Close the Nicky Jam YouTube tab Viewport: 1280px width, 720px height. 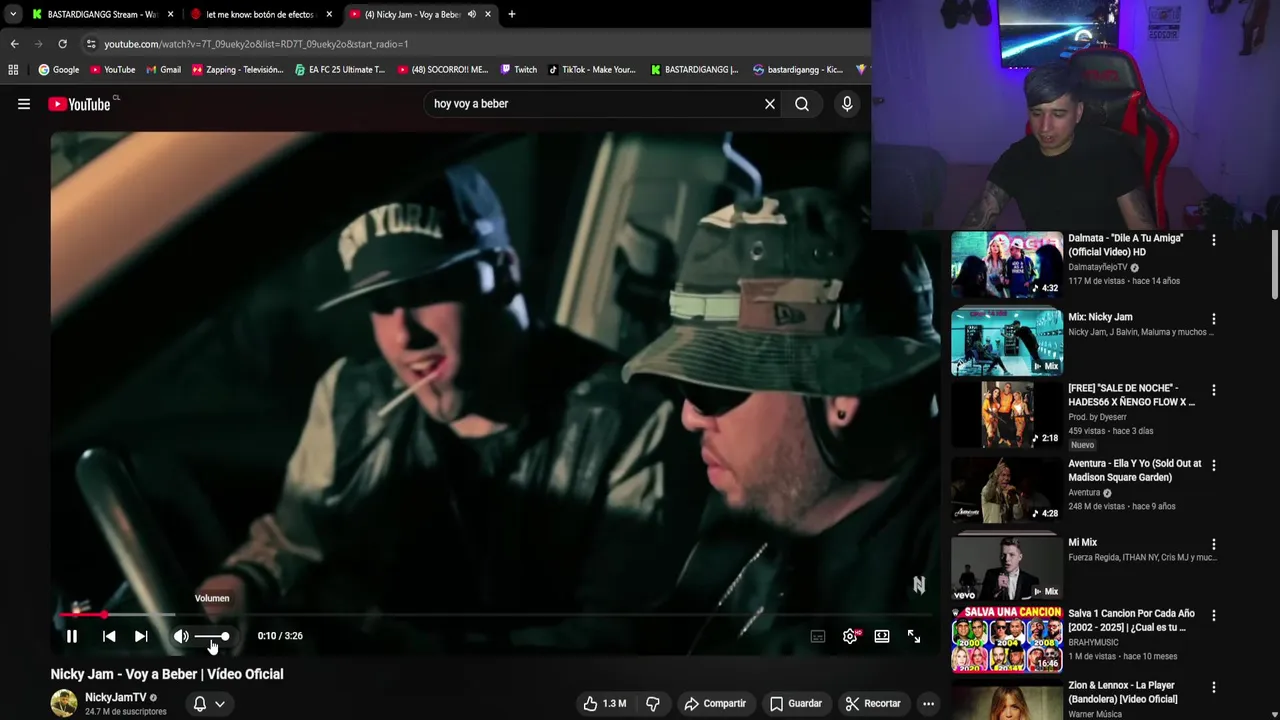[x=488, y=14]
